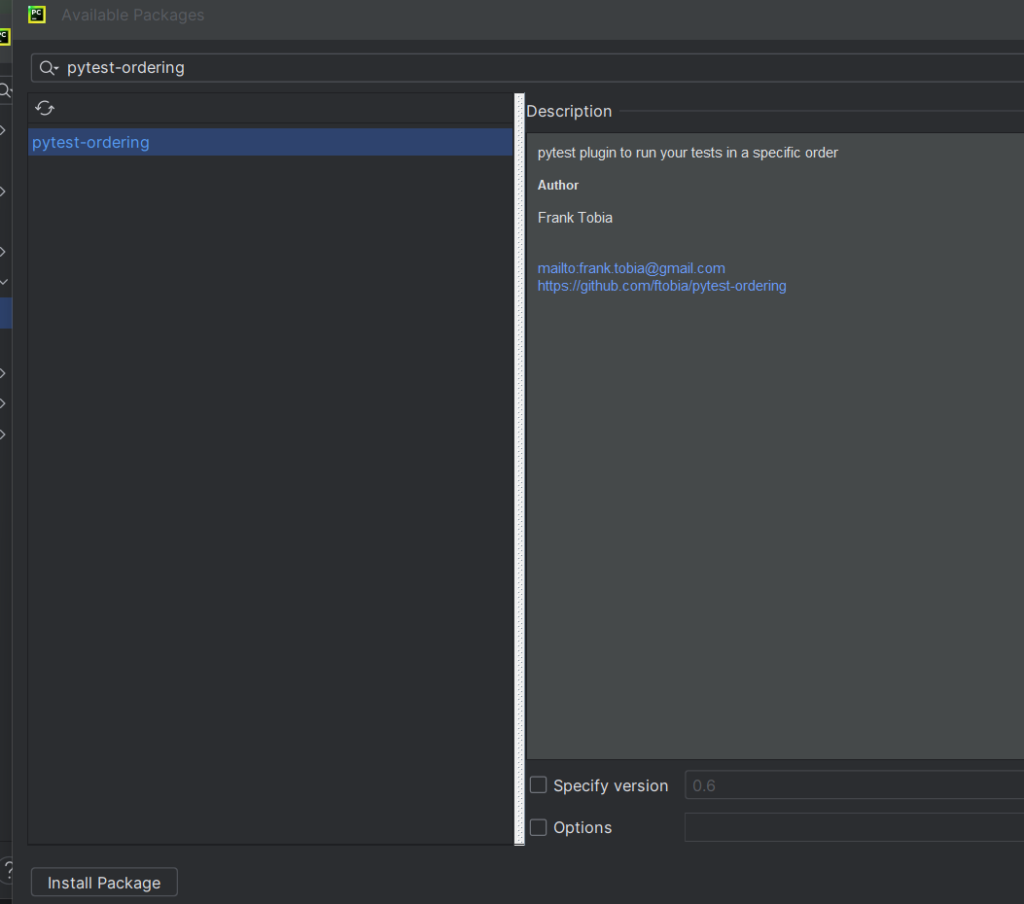Screen dimensions: 1024x904
Task: Click the version field showing 0.6
Action: (854, 784)
